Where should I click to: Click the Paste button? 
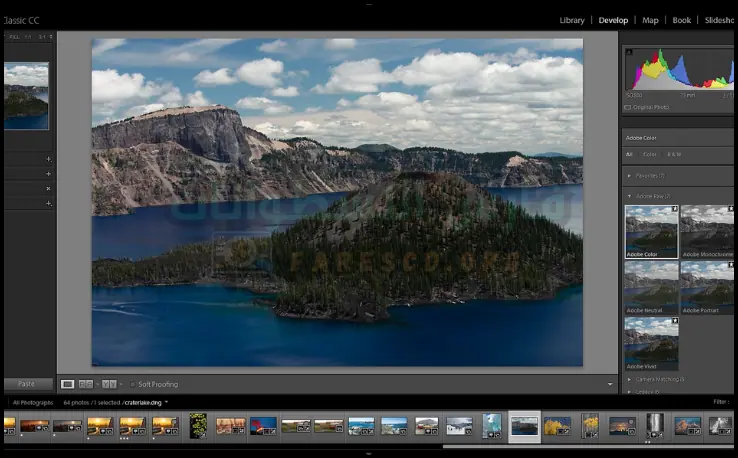(x=27, y=384)
